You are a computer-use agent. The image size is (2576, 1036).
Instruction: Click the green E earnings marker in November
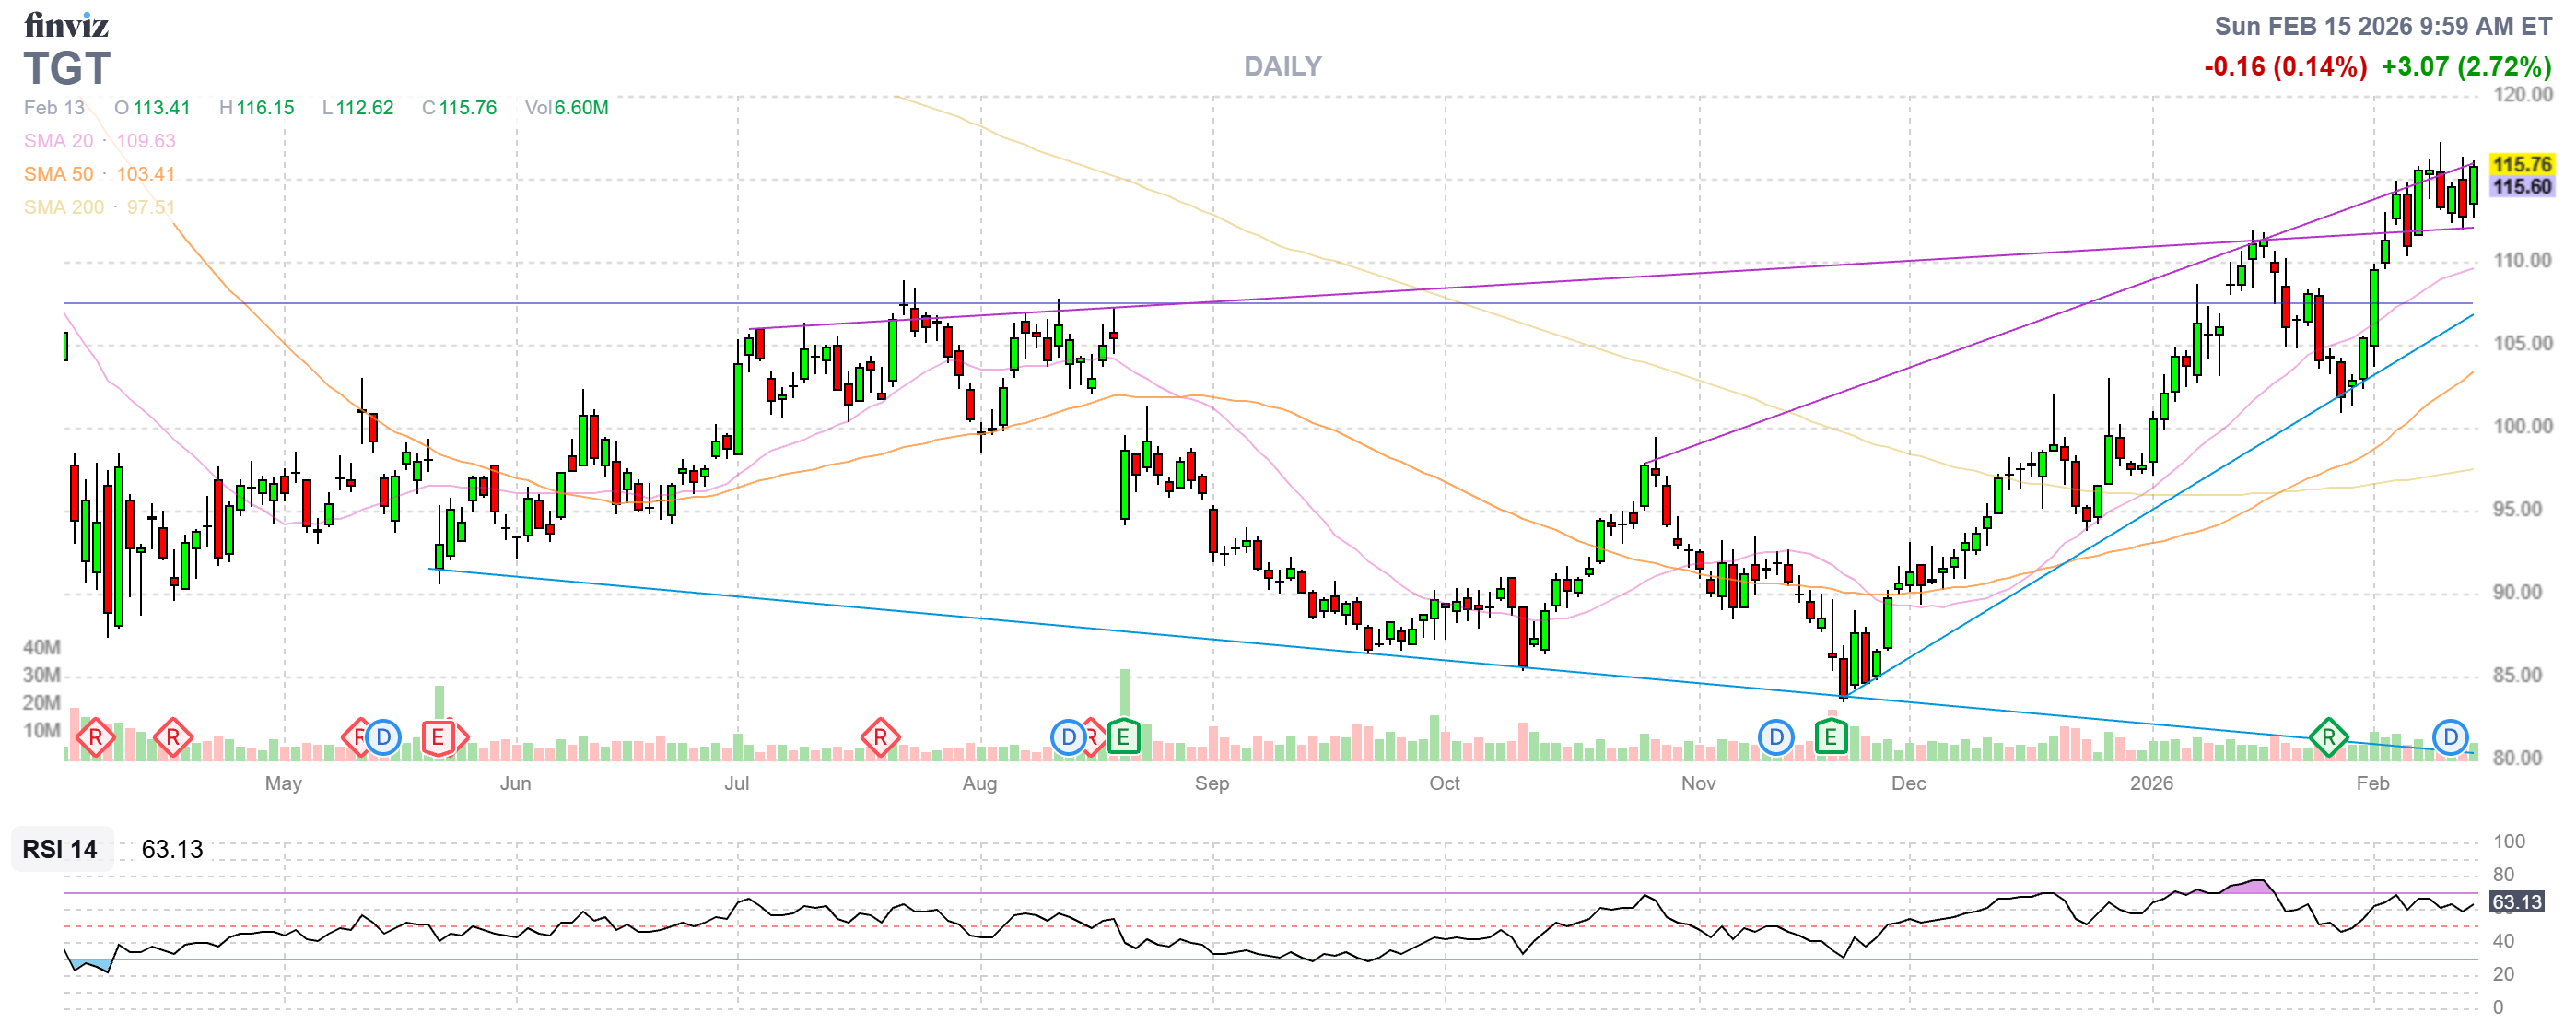click(1831, 739)
